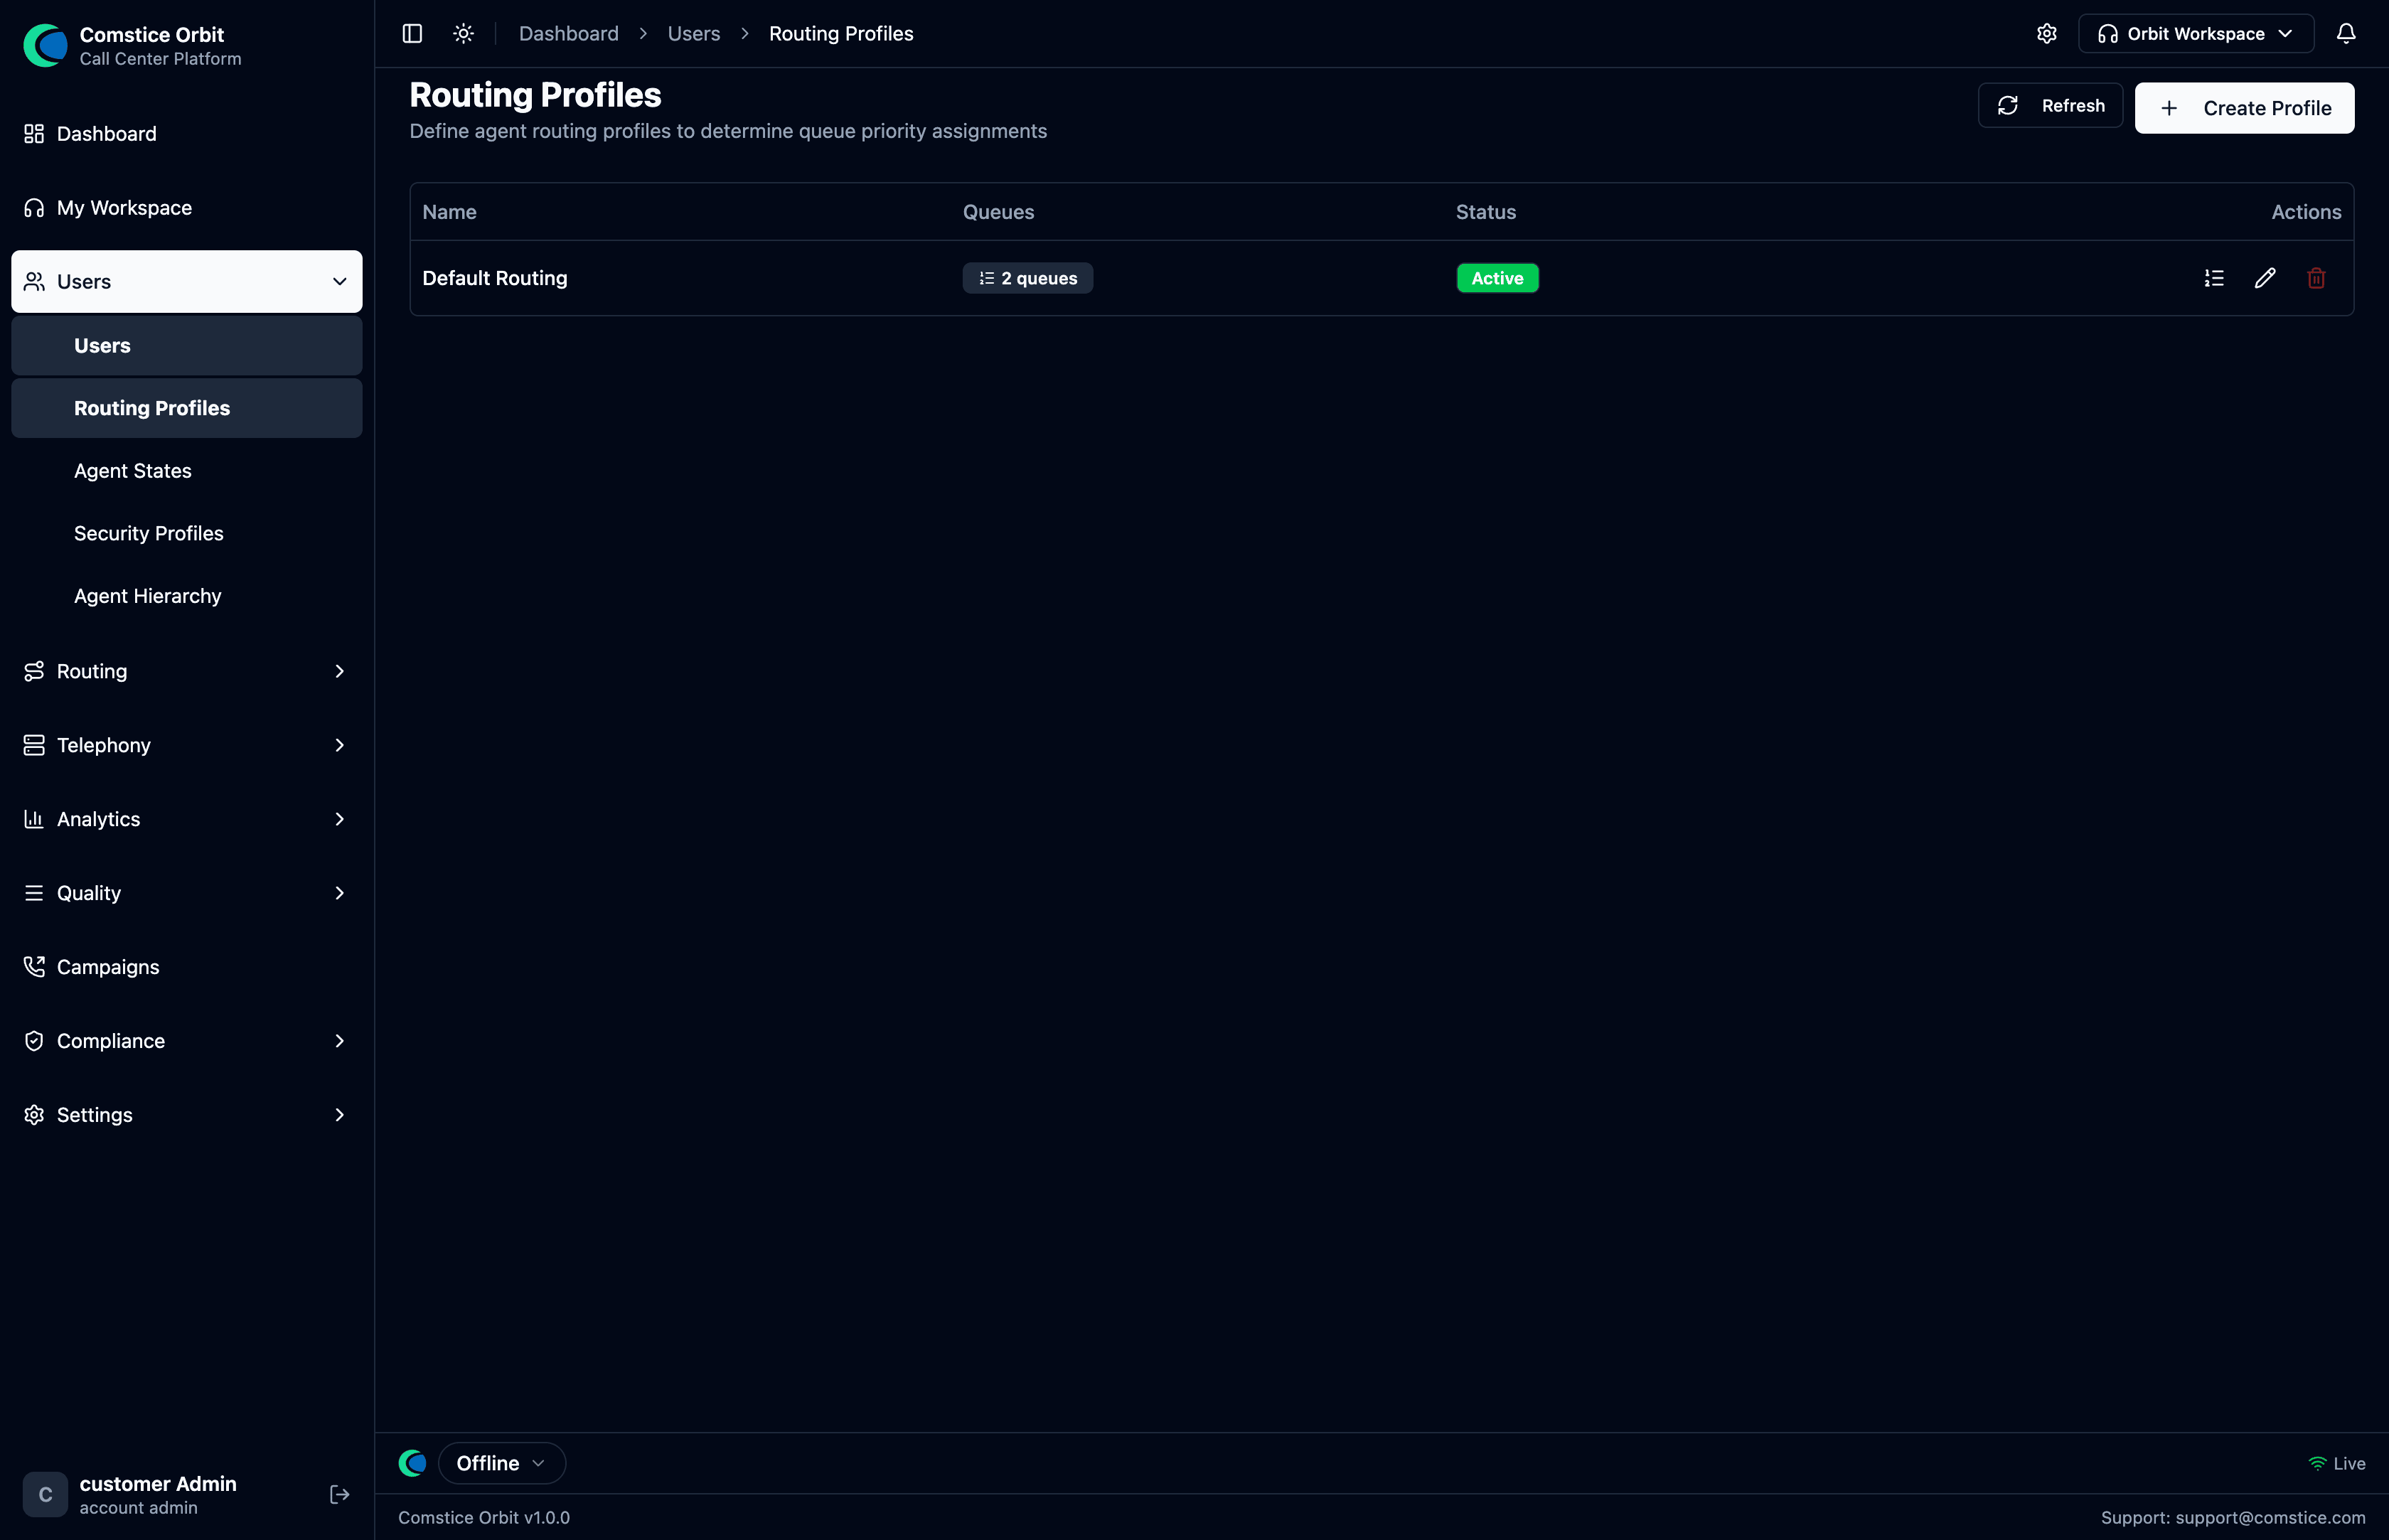The image size is (2389, 1540).
Task: Expand the Telephony section chevron
Action: 340,745
